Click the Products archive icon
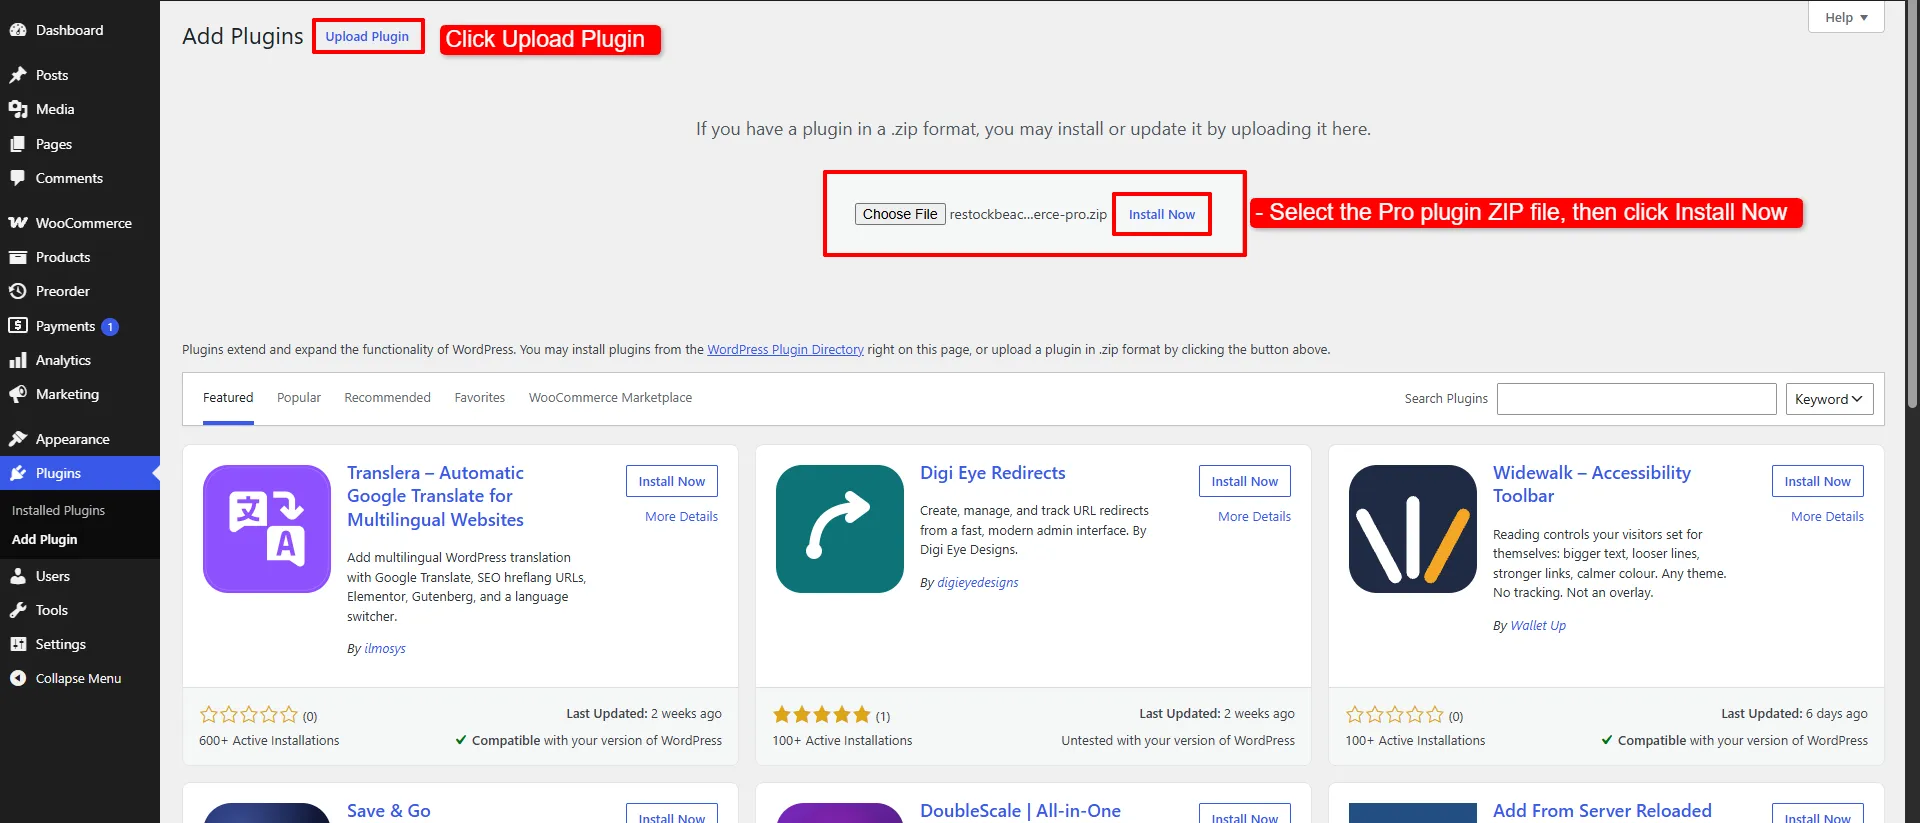 point(18,257)
